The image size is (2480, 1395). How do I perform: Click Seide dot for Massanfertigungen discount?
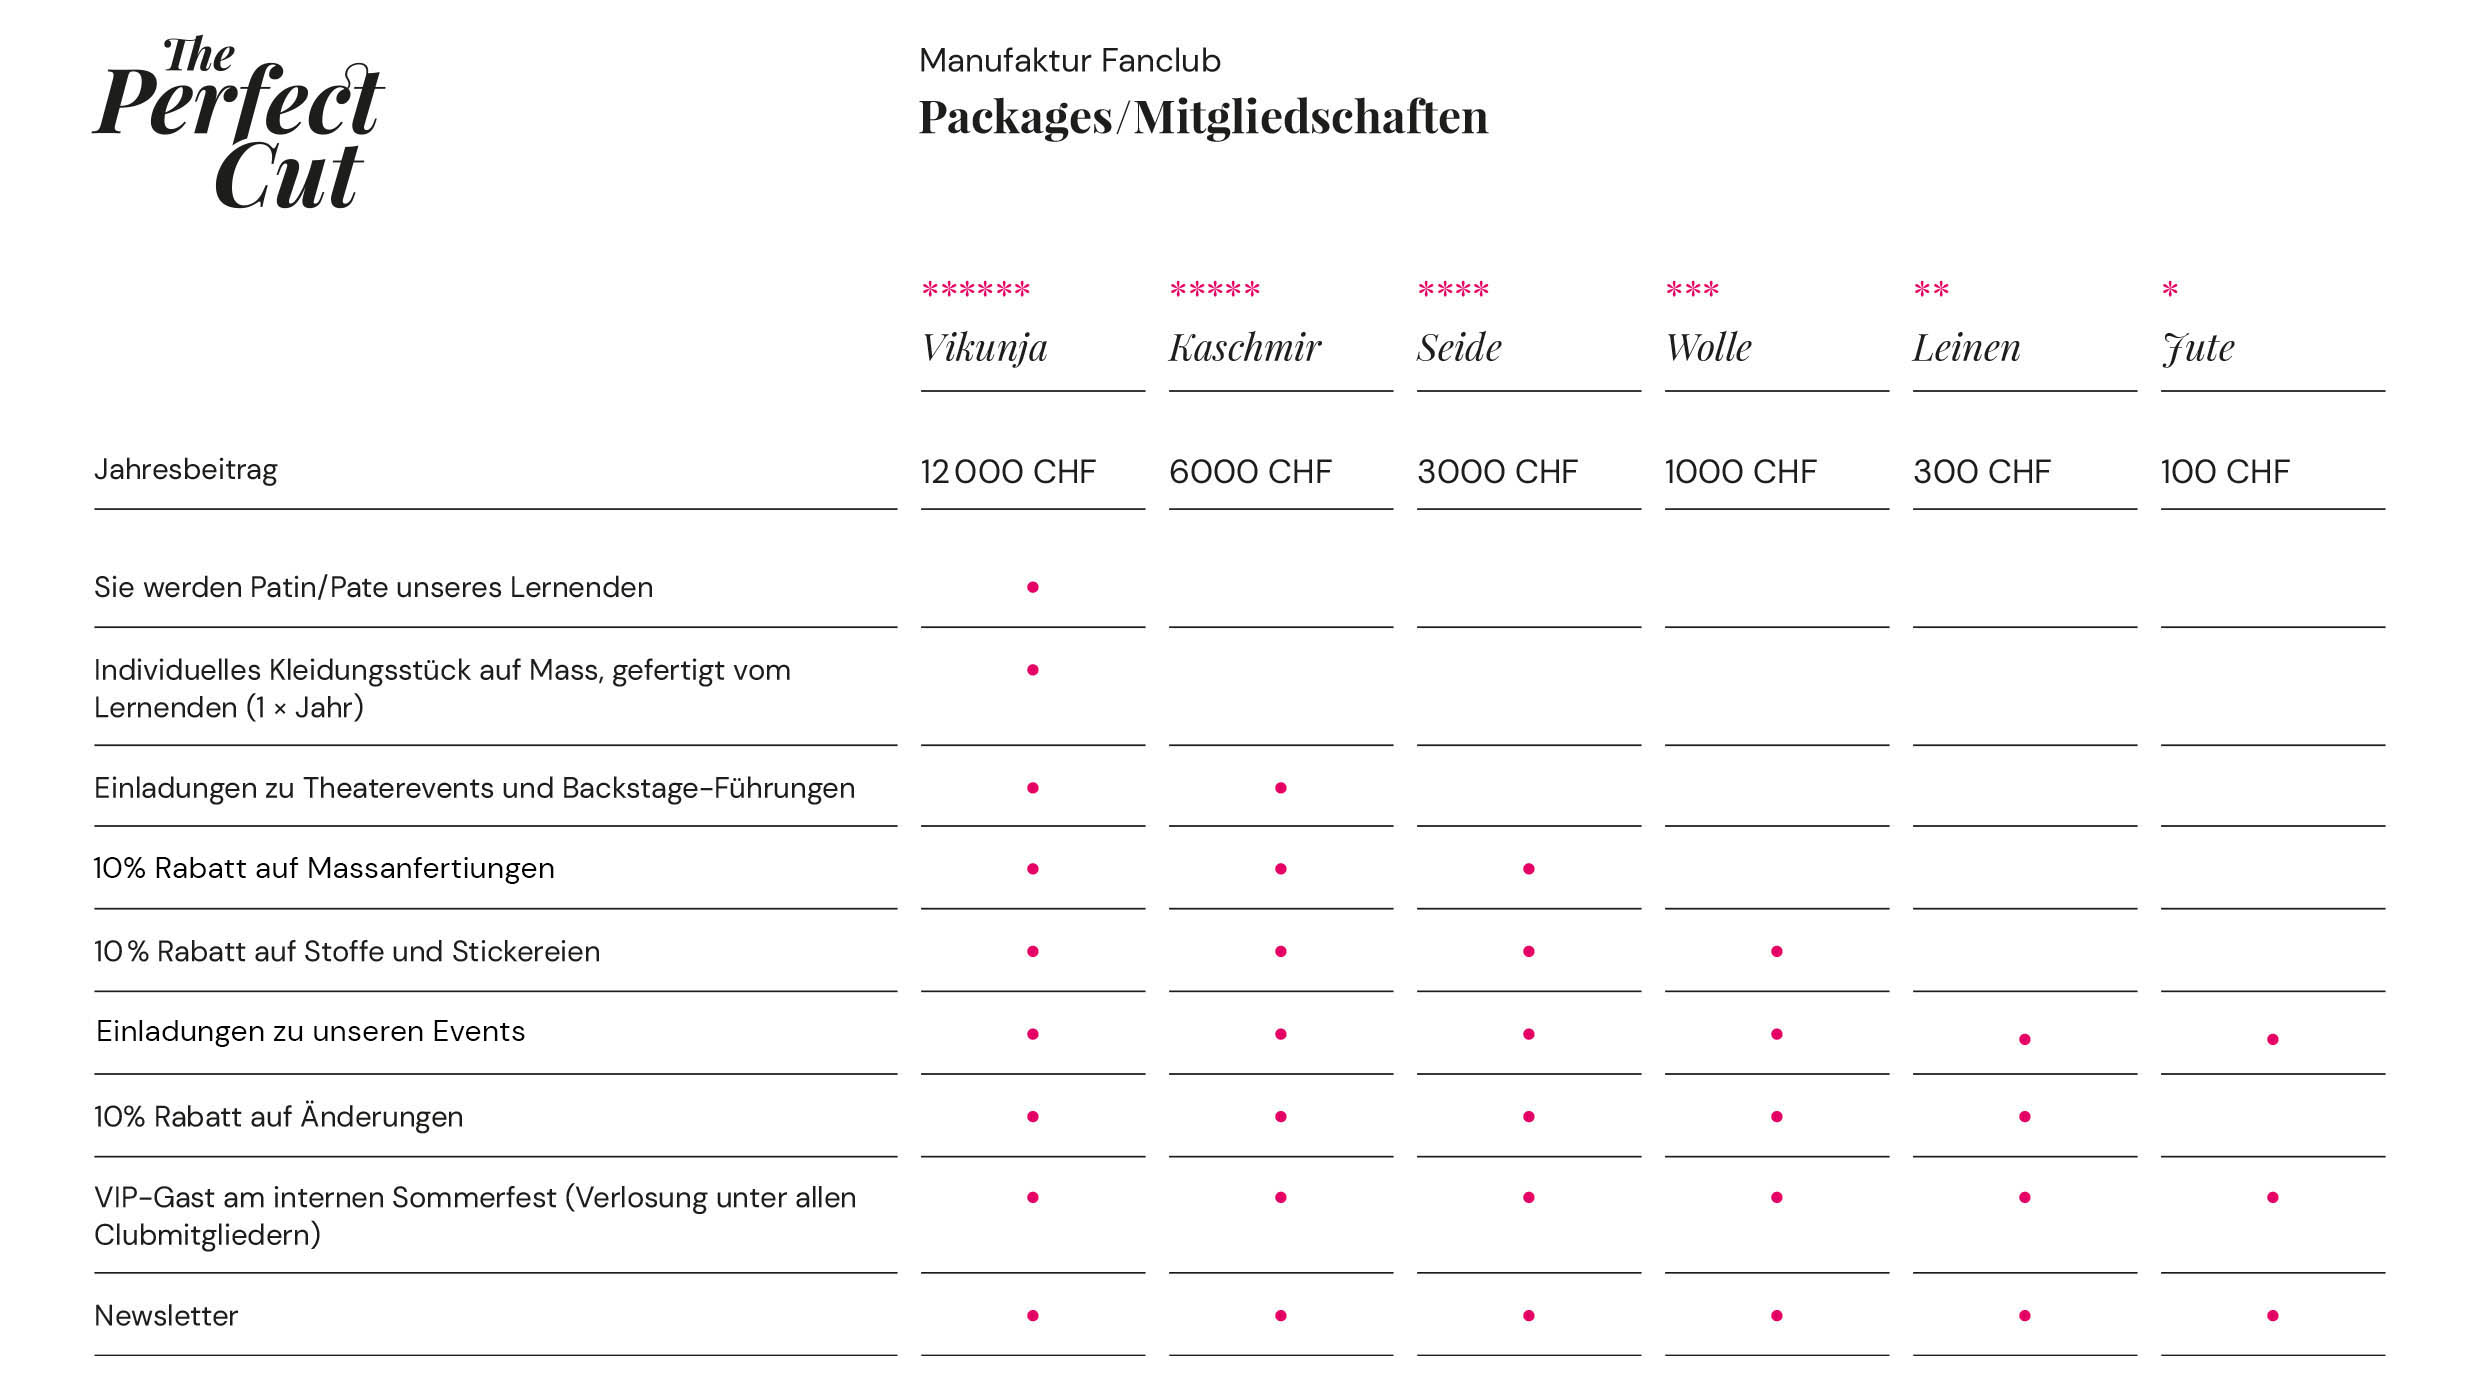[x=1529, y=869]
